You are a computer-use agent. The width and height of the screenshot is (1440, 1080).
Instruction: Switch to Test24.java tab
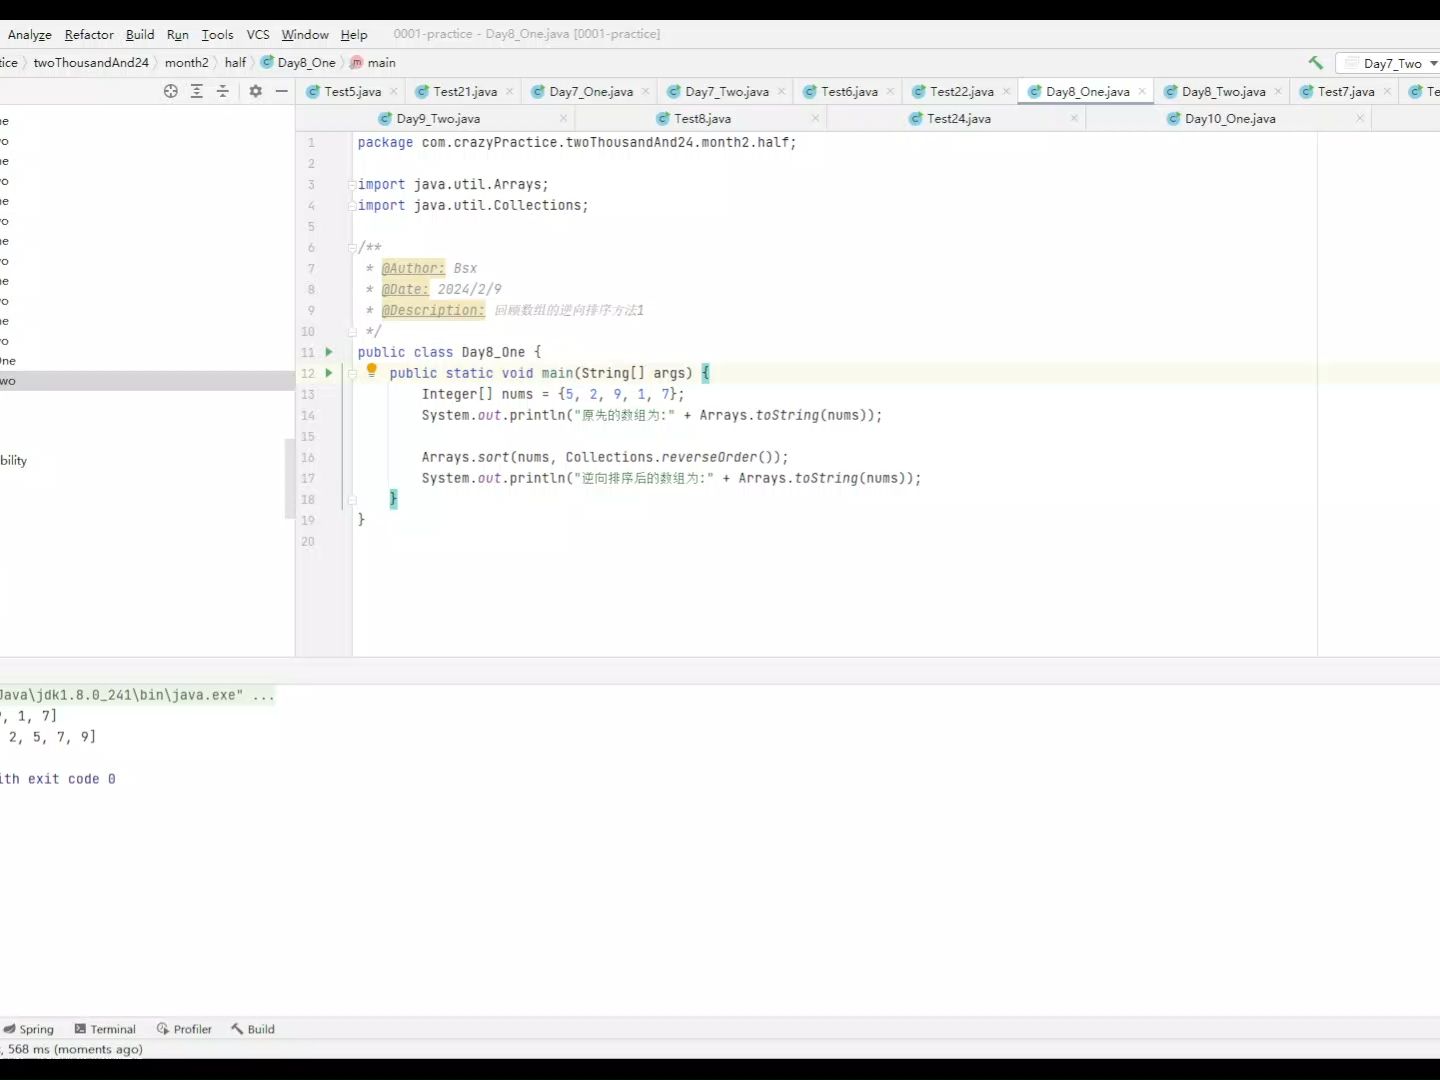(958, 118)
